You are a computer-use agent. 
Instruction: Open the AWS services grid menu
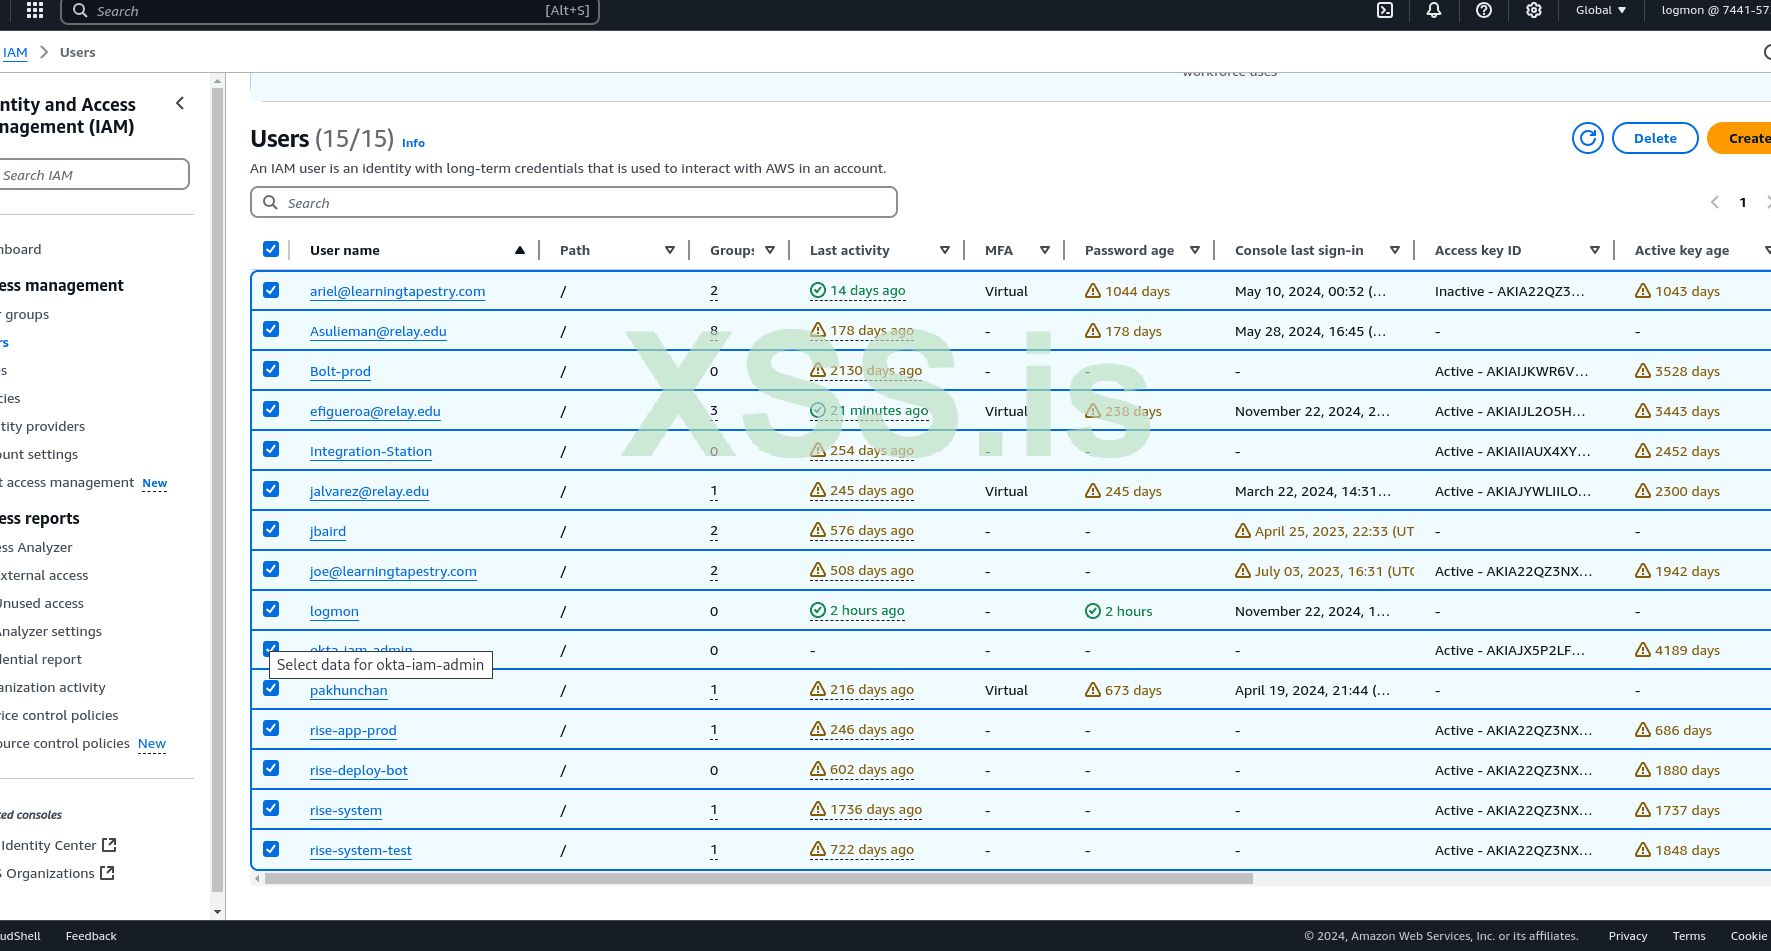click(x=35, y=10)
